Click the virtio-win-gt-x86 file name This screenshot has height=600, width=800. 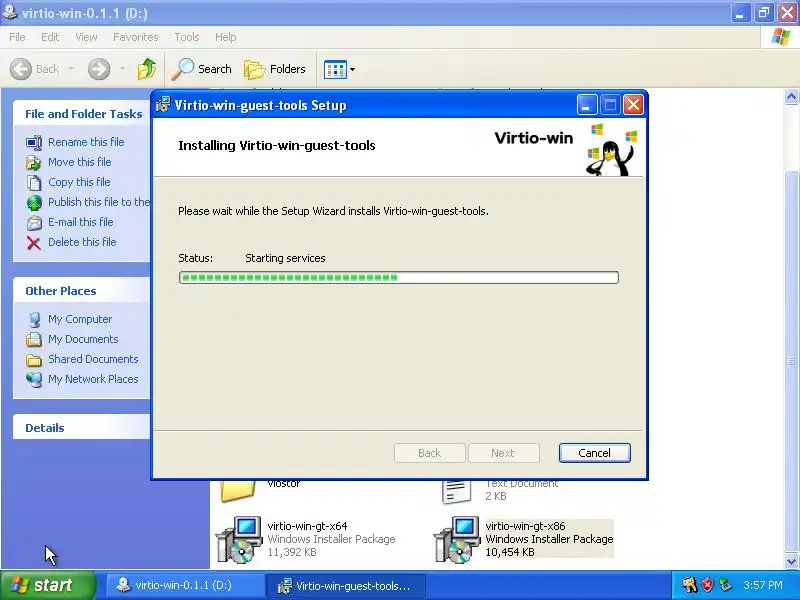[526, 526]
